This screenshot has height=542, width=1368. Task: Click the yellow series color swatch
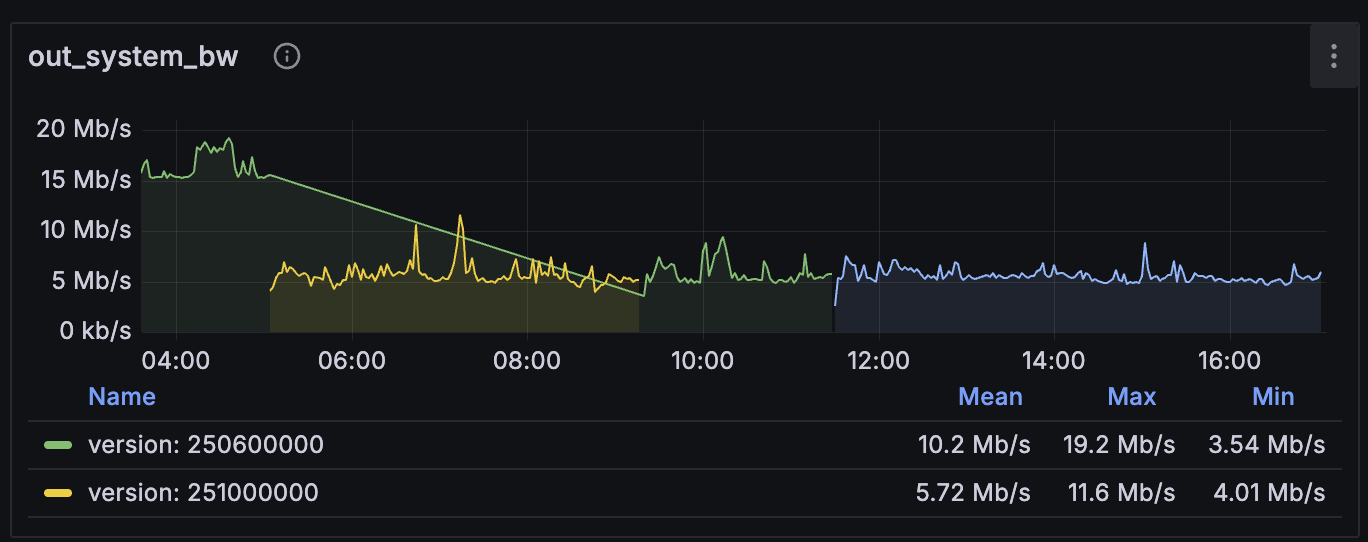click(x=59, y=492)
